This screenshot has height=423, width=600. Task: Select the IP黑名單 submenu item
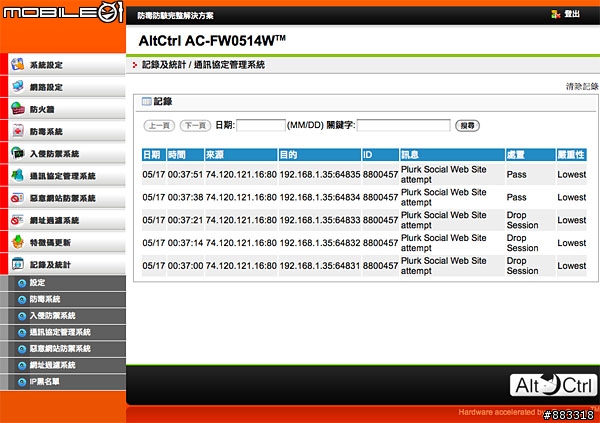click(x=67, y=382)
